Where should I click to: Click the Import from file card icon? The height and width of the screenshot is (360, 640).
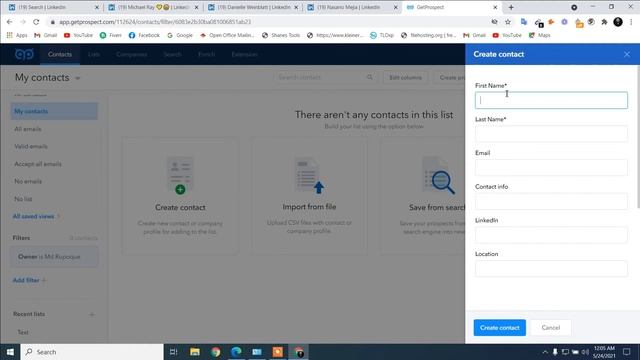point(309,176)
